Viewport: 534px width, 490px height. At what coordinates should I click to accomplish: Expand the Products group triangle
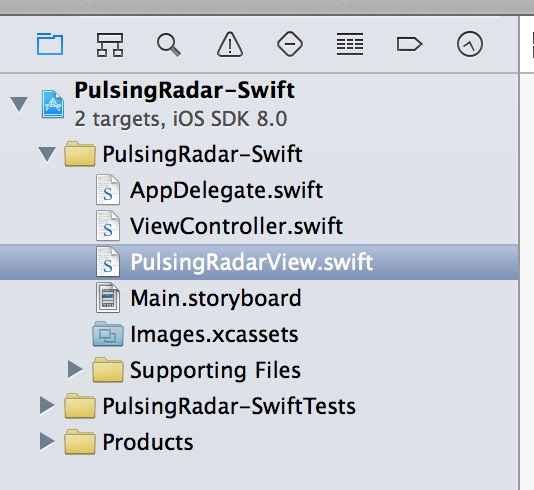47,441
